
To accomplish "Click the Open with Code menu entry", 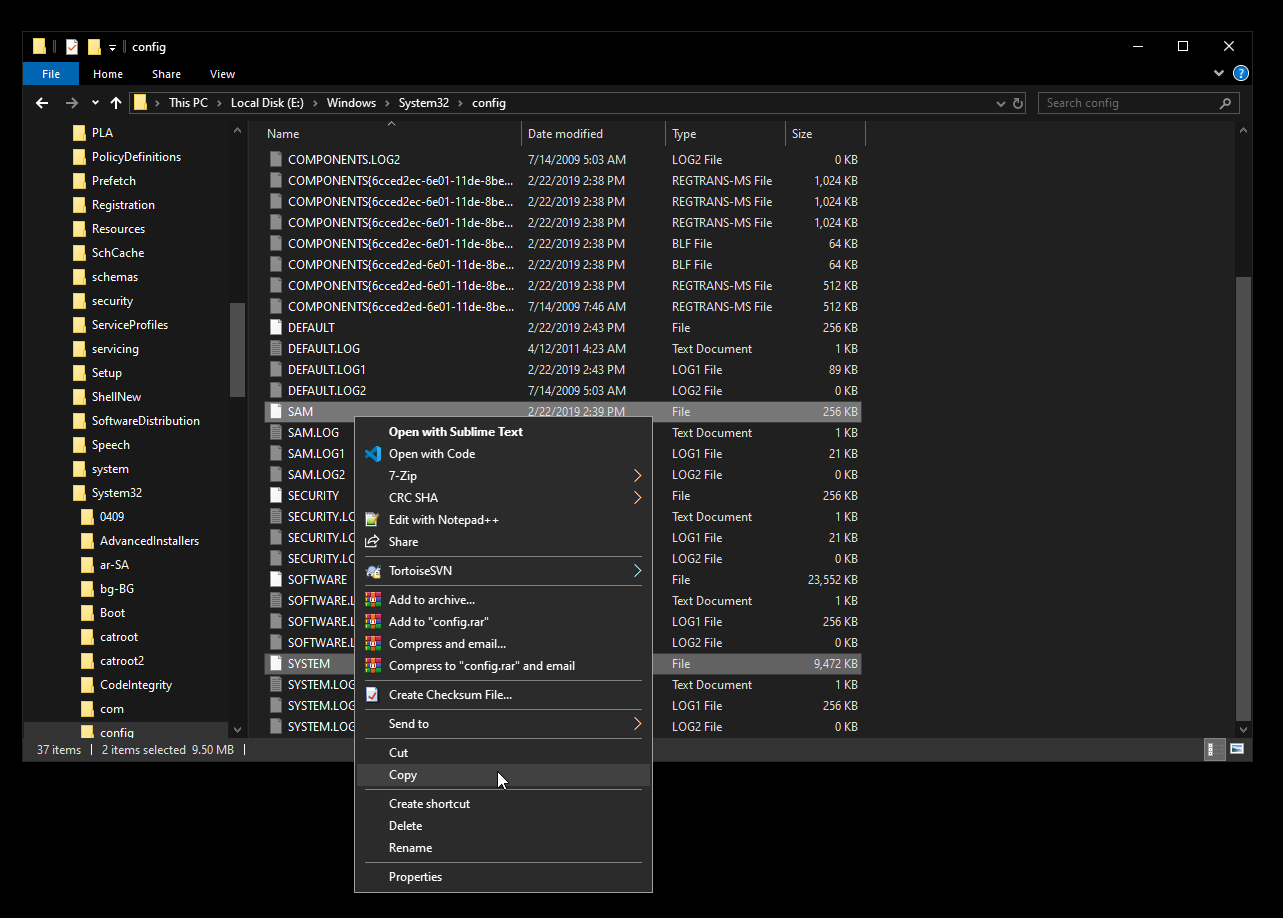I will (x=431, y=454).
